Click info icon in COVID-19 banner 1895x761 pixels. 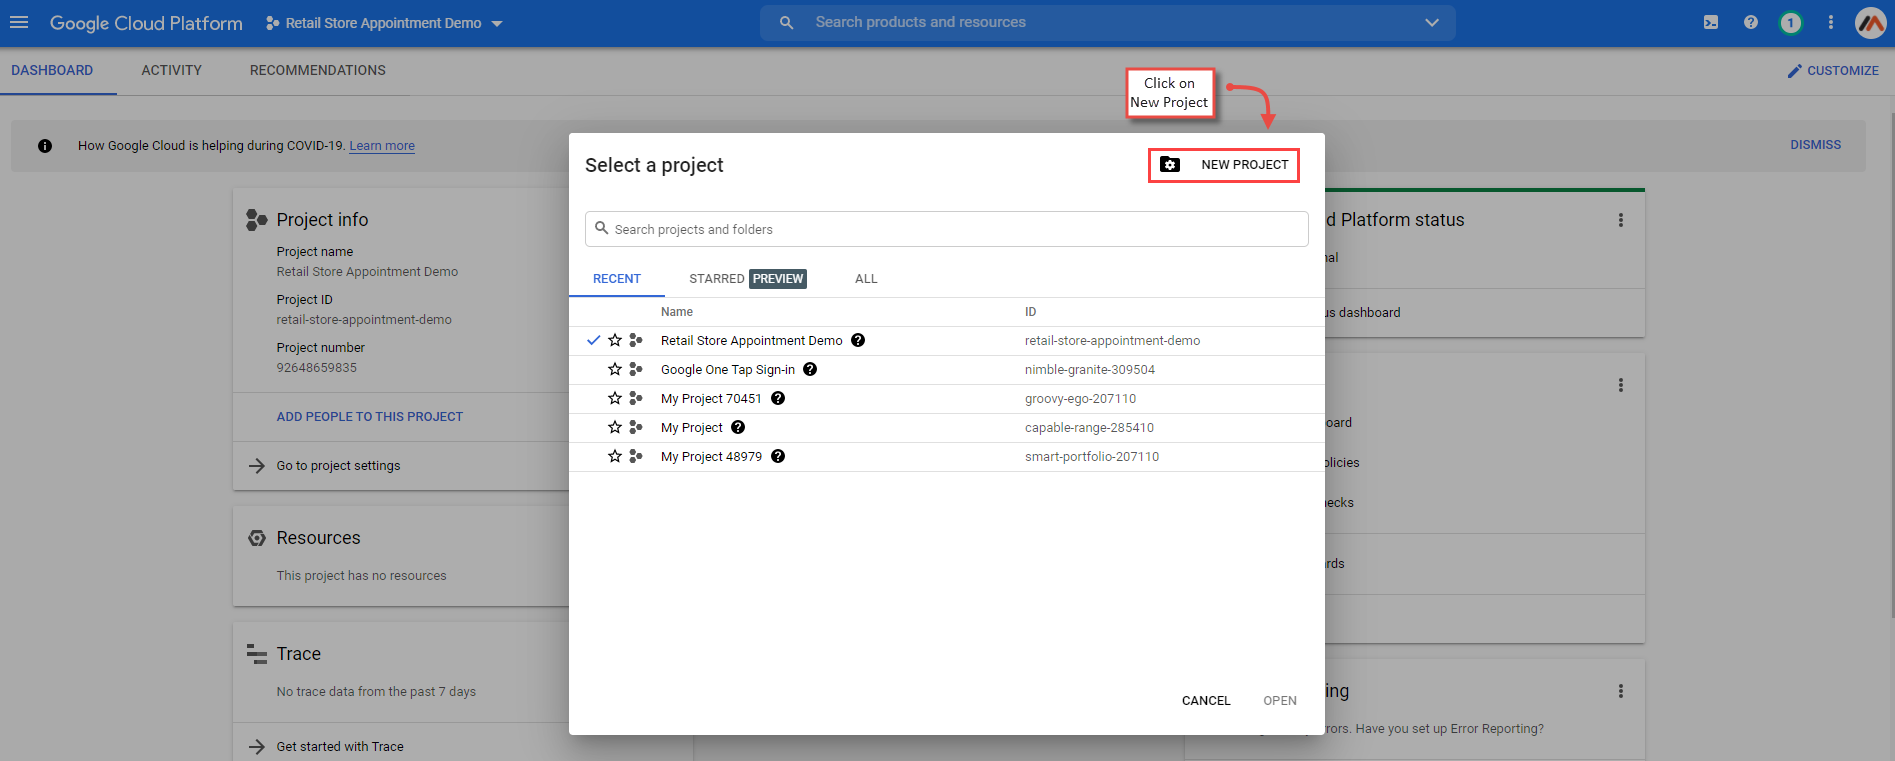point(45,146)
